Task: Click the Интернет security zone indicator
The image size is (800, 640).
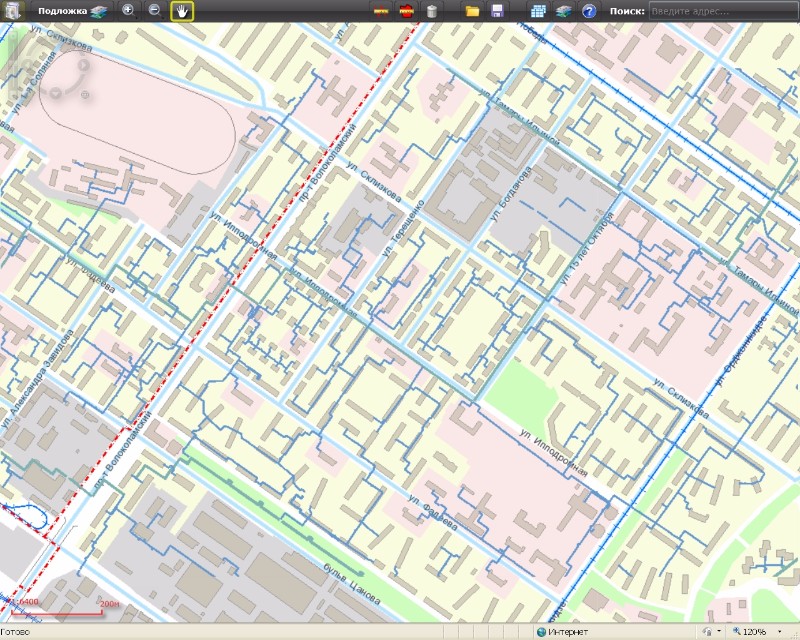Action: coord(567,632)
